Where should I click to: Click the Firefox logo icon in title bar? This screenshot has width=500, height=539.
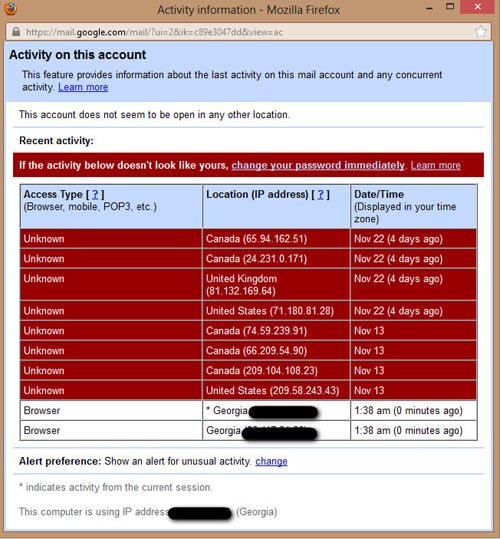click(x=10, y=8)
